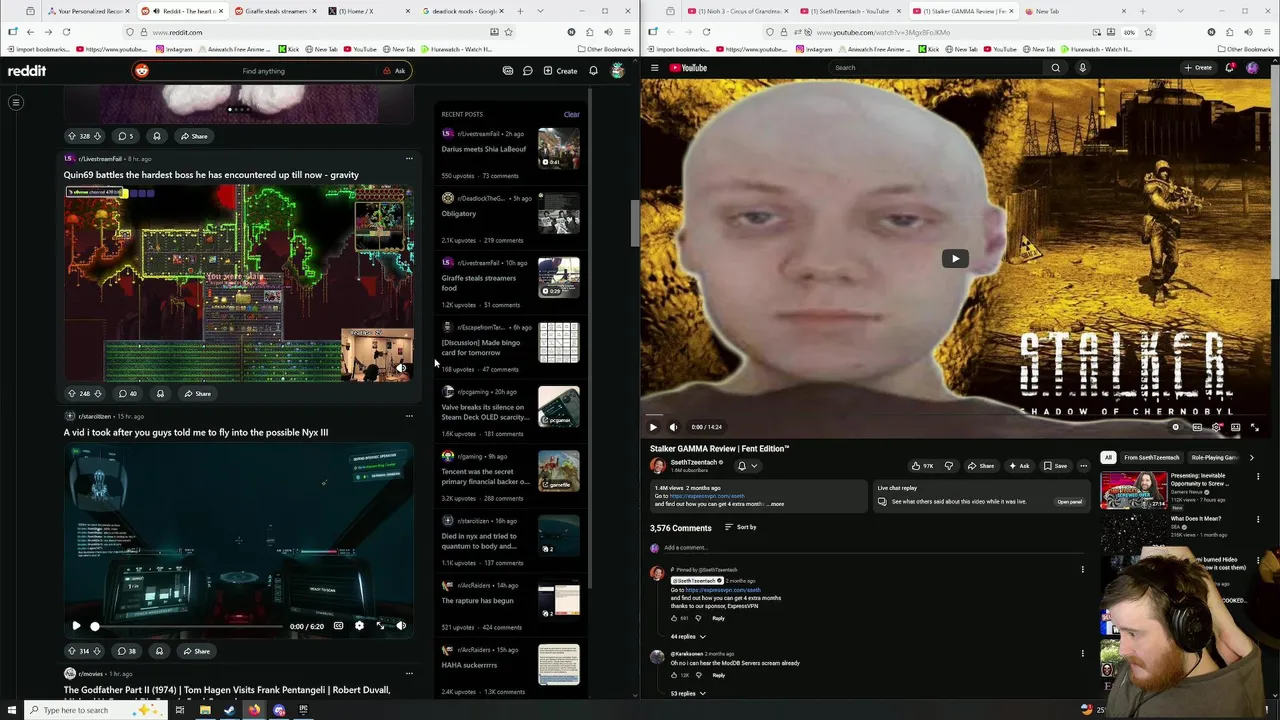
Task: Open settings gear on Nyx III video
Action: 359,626
